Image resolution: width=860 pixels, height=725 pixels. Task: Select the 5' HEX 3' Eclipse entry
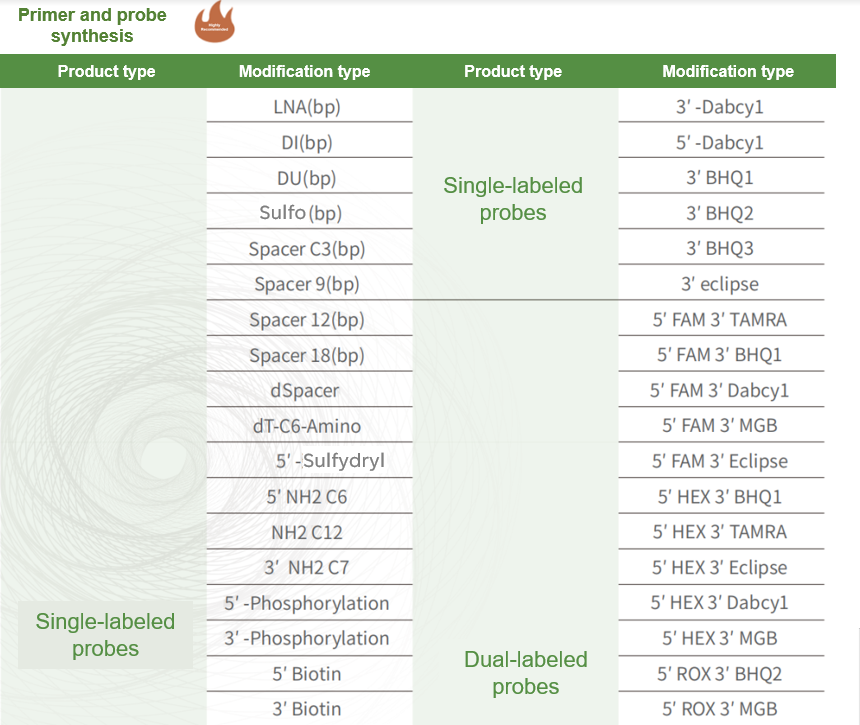(721, 568)
